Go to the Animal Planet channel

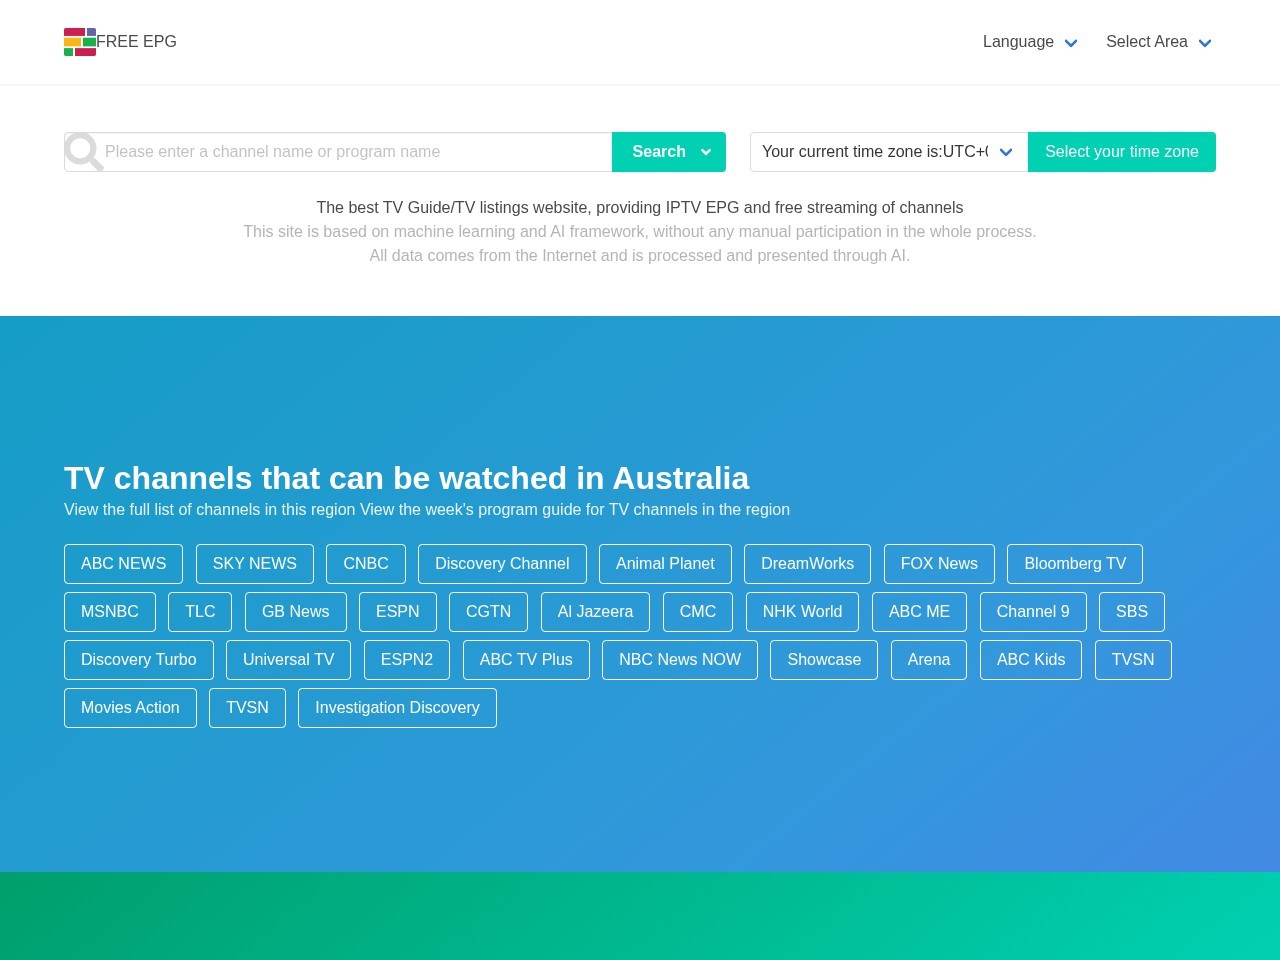click(665, 564)
